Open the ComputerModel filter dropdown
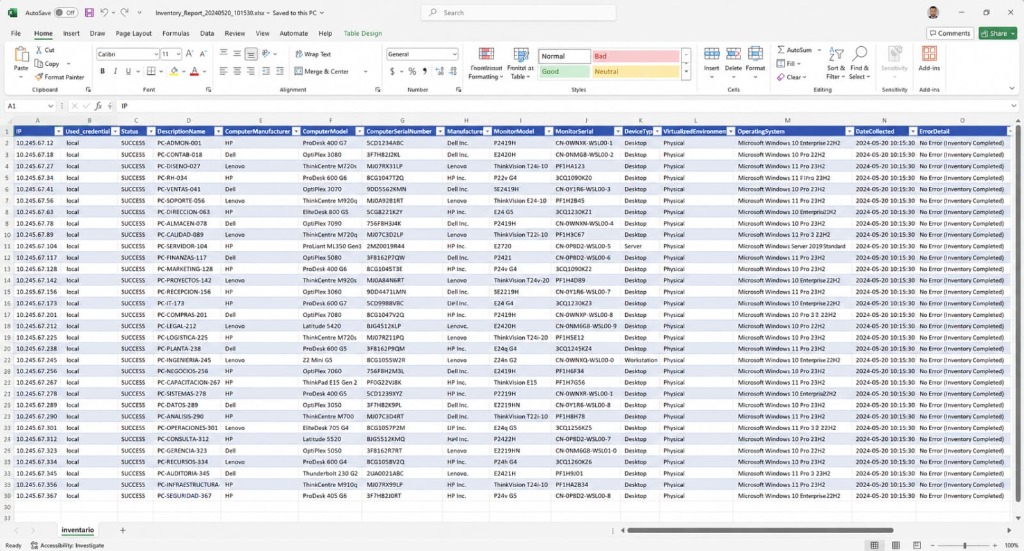The width and height of the screenshot is (1024, 551). (x=359, y=131)
